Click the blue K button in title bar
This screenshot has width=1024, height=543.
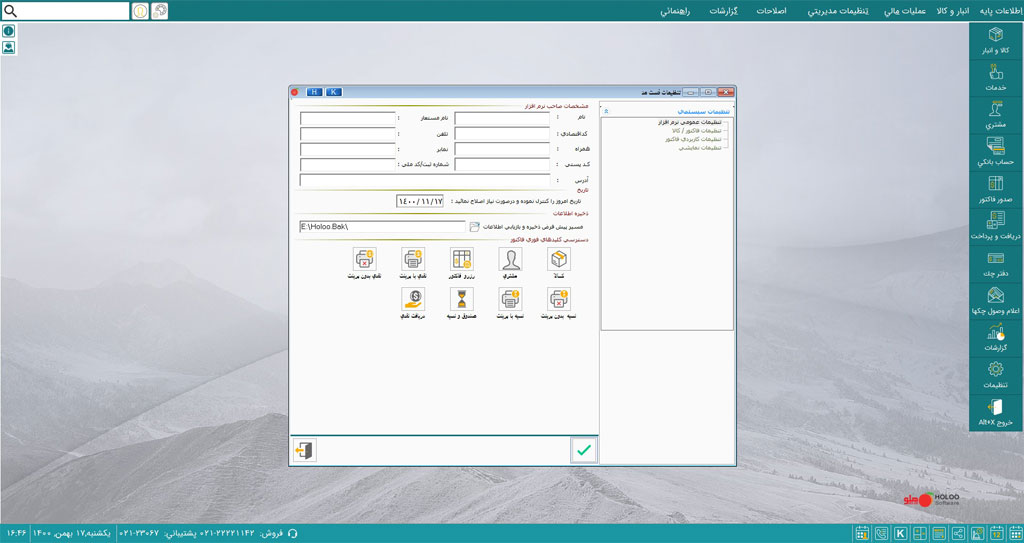(334, 92)
